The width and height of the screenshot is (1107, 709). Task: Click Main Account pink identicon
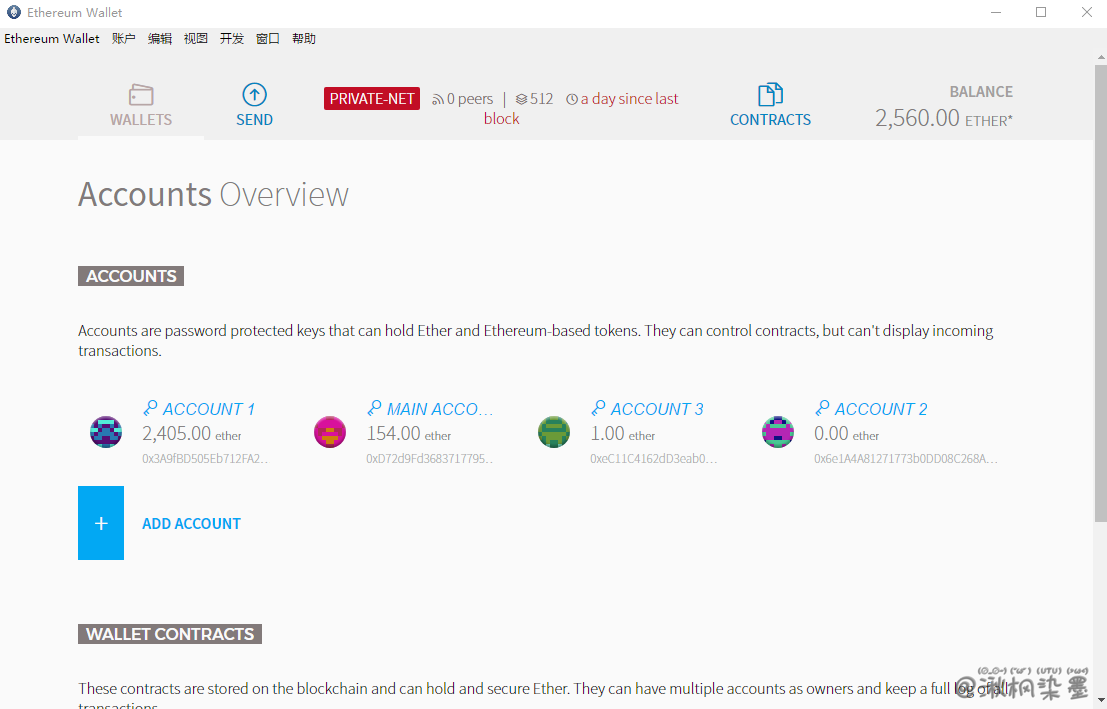pyautogui.click(x=330, y=432)
